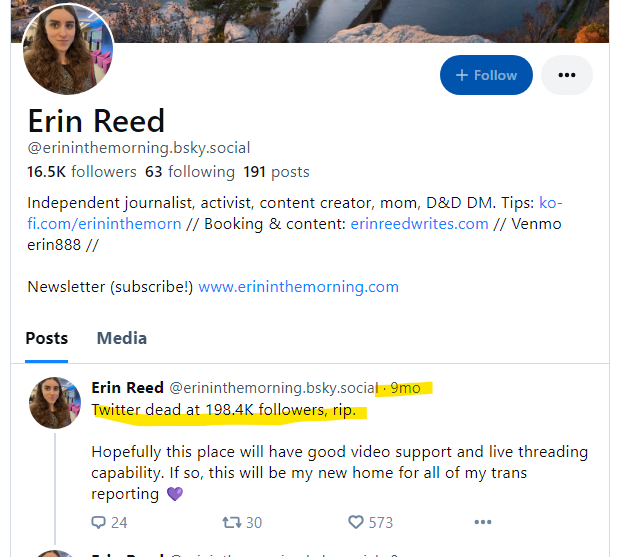
Task: Select the Posts tab
Action: point(47,339)
